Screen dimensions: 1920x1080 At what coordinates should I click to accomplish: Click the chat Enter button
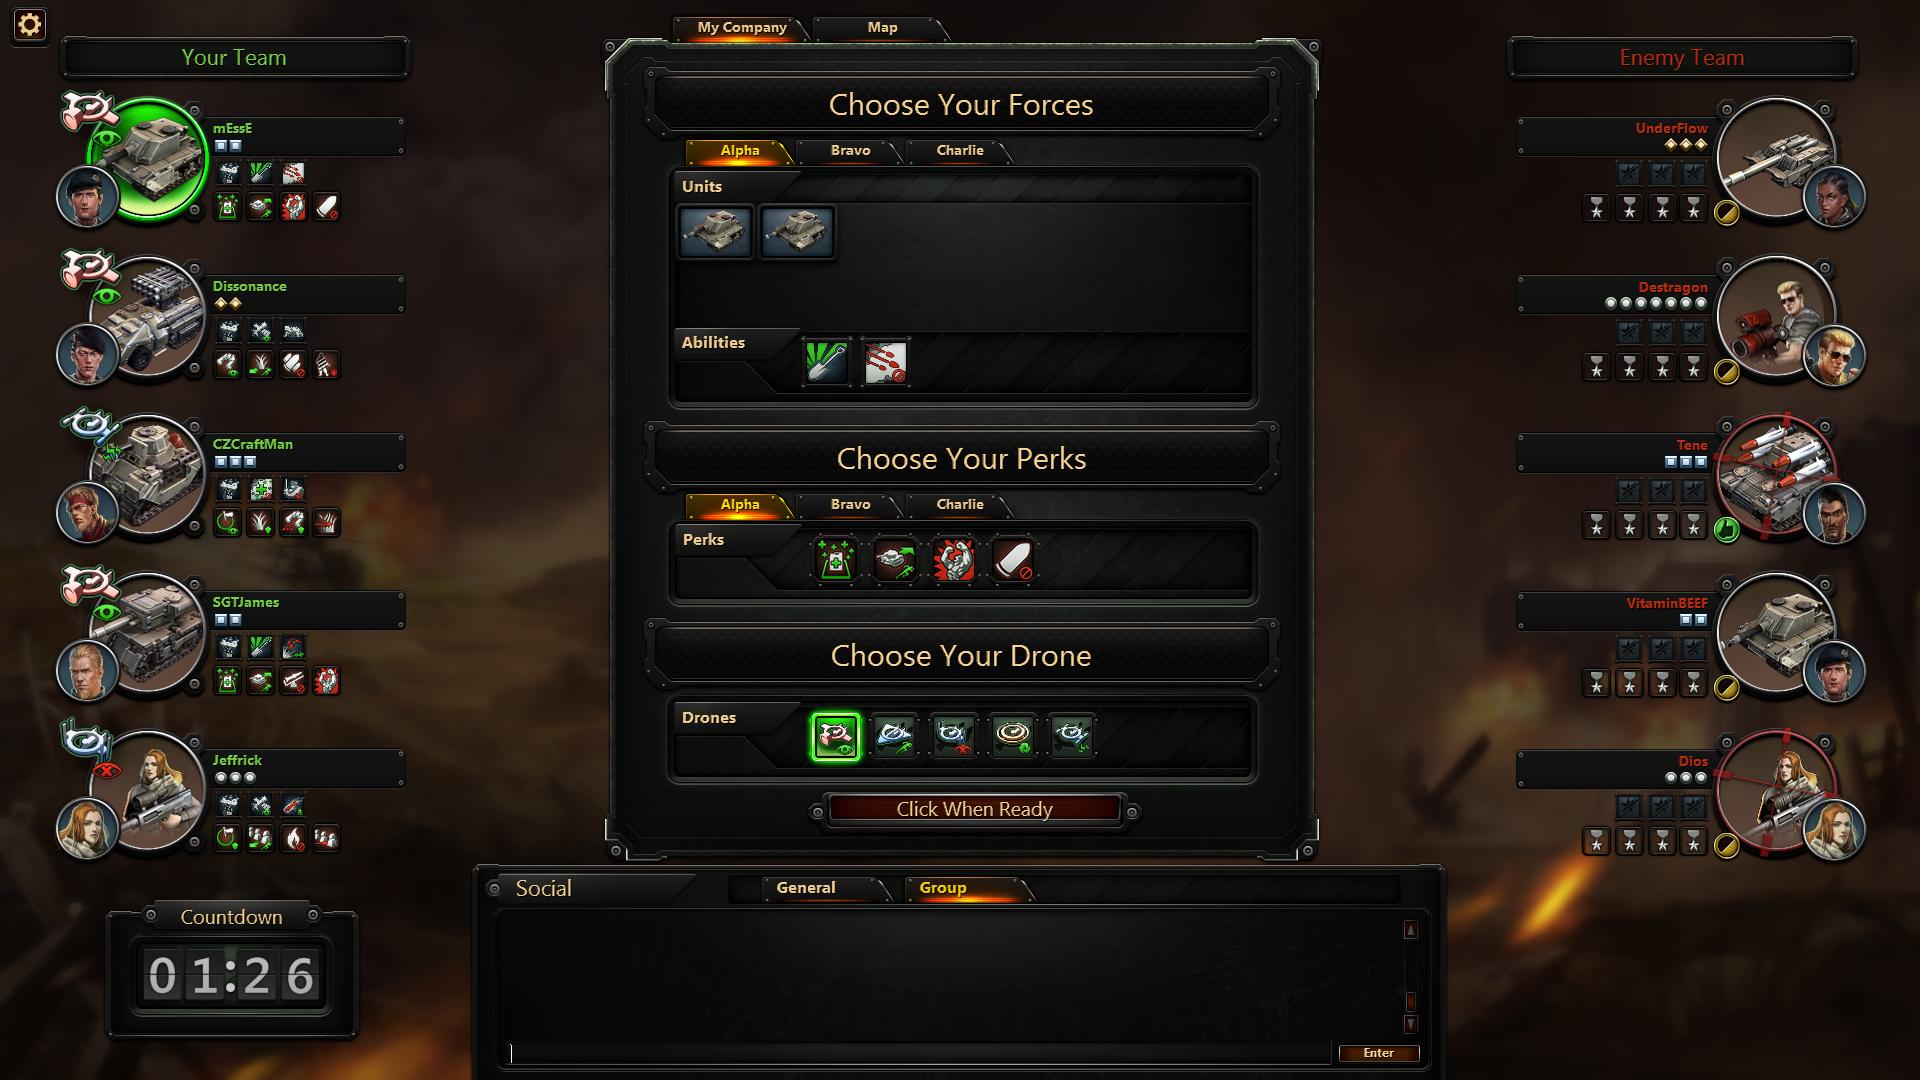[x=1378, y=1053]
